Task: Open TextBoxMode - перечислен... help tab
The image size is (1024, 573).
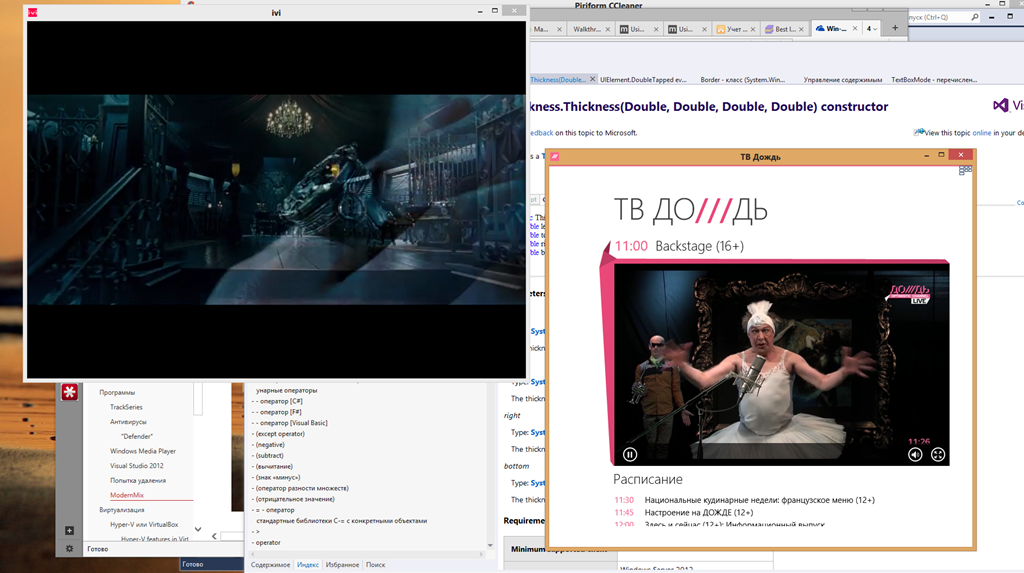Action: coord(934,80)
